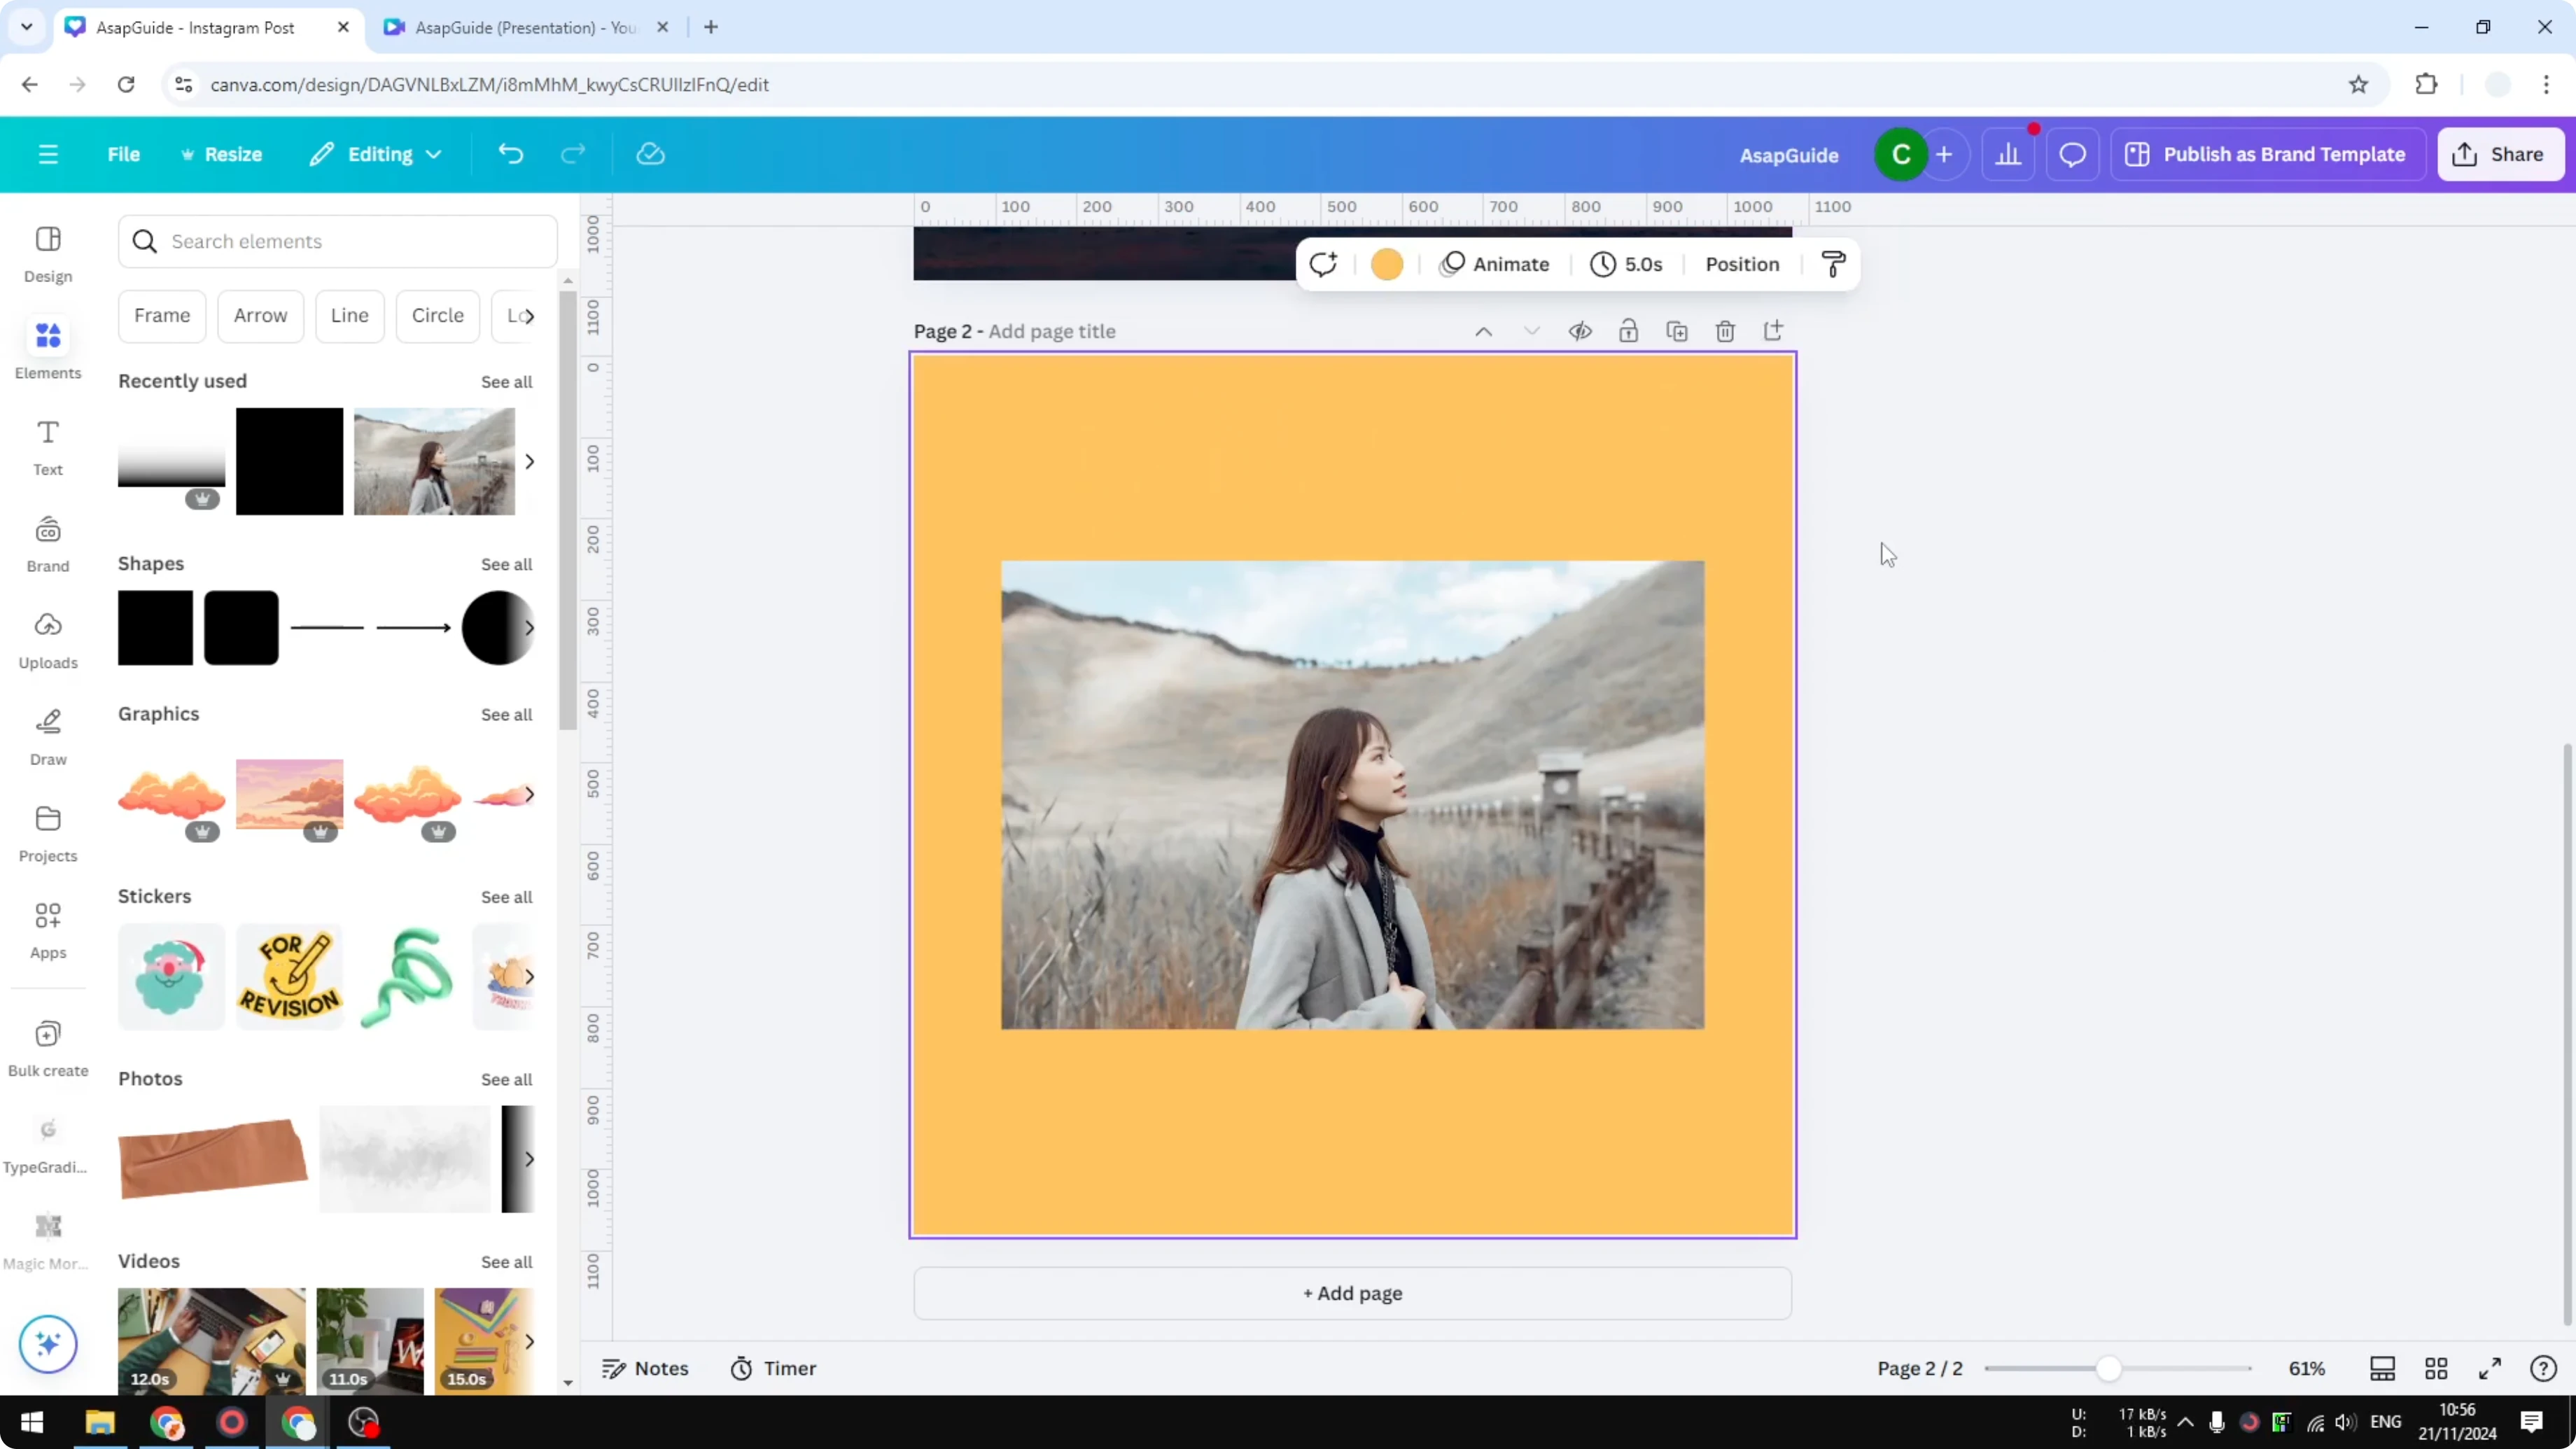Lock Page 2 using the padlock icon
Image resolution: width=2576 pixels, height=1449 pixels.
point(1628,330)
